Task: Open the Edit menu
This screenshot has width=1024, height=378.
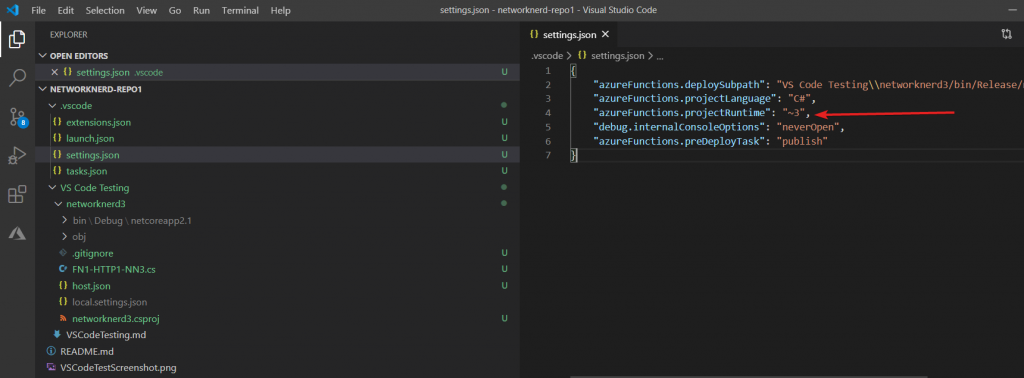Action: coord(65,10)
